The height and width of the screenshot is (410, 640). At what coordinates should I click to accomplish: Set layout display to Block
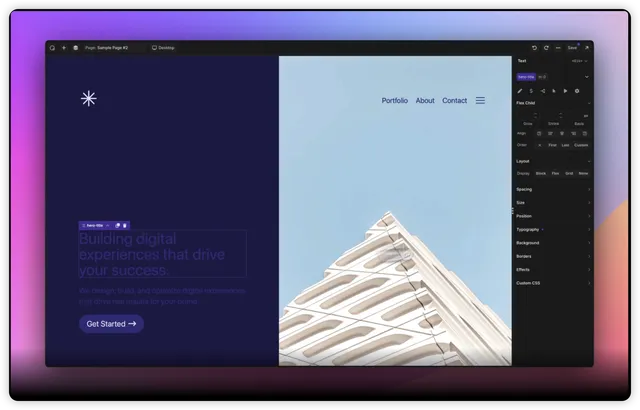tap(541, 173)
